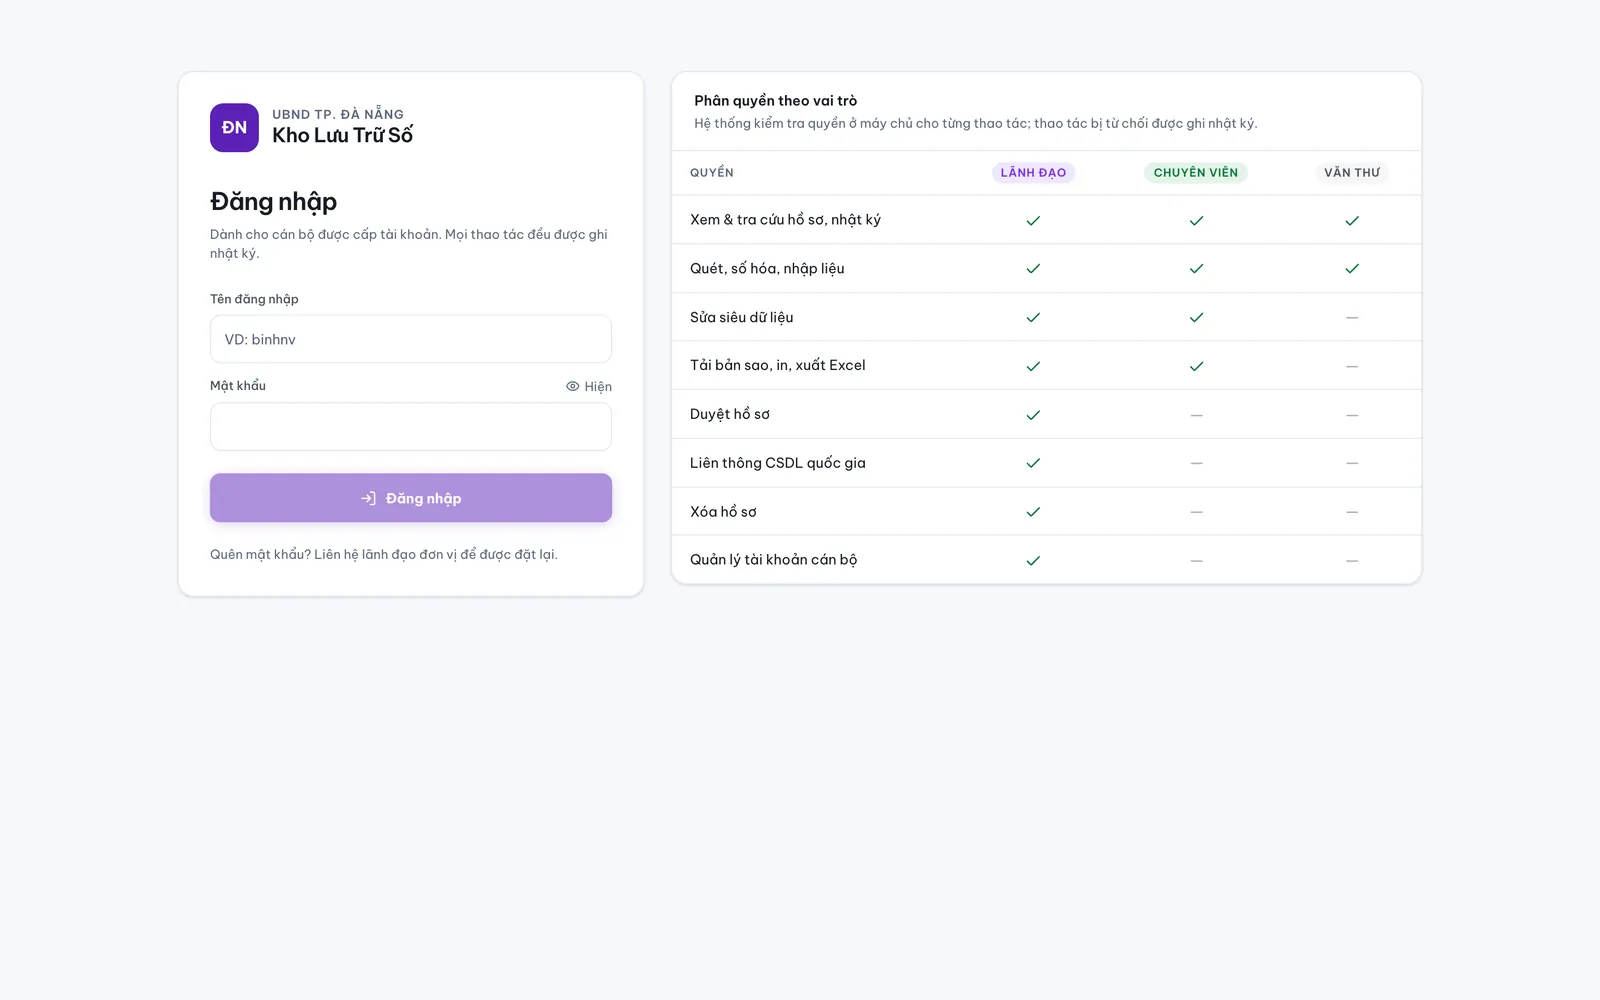This screenshot has width=1600, height=1000.
Task: Select the Lãnh đạo role column header
Action: (x=1033, y=173)
